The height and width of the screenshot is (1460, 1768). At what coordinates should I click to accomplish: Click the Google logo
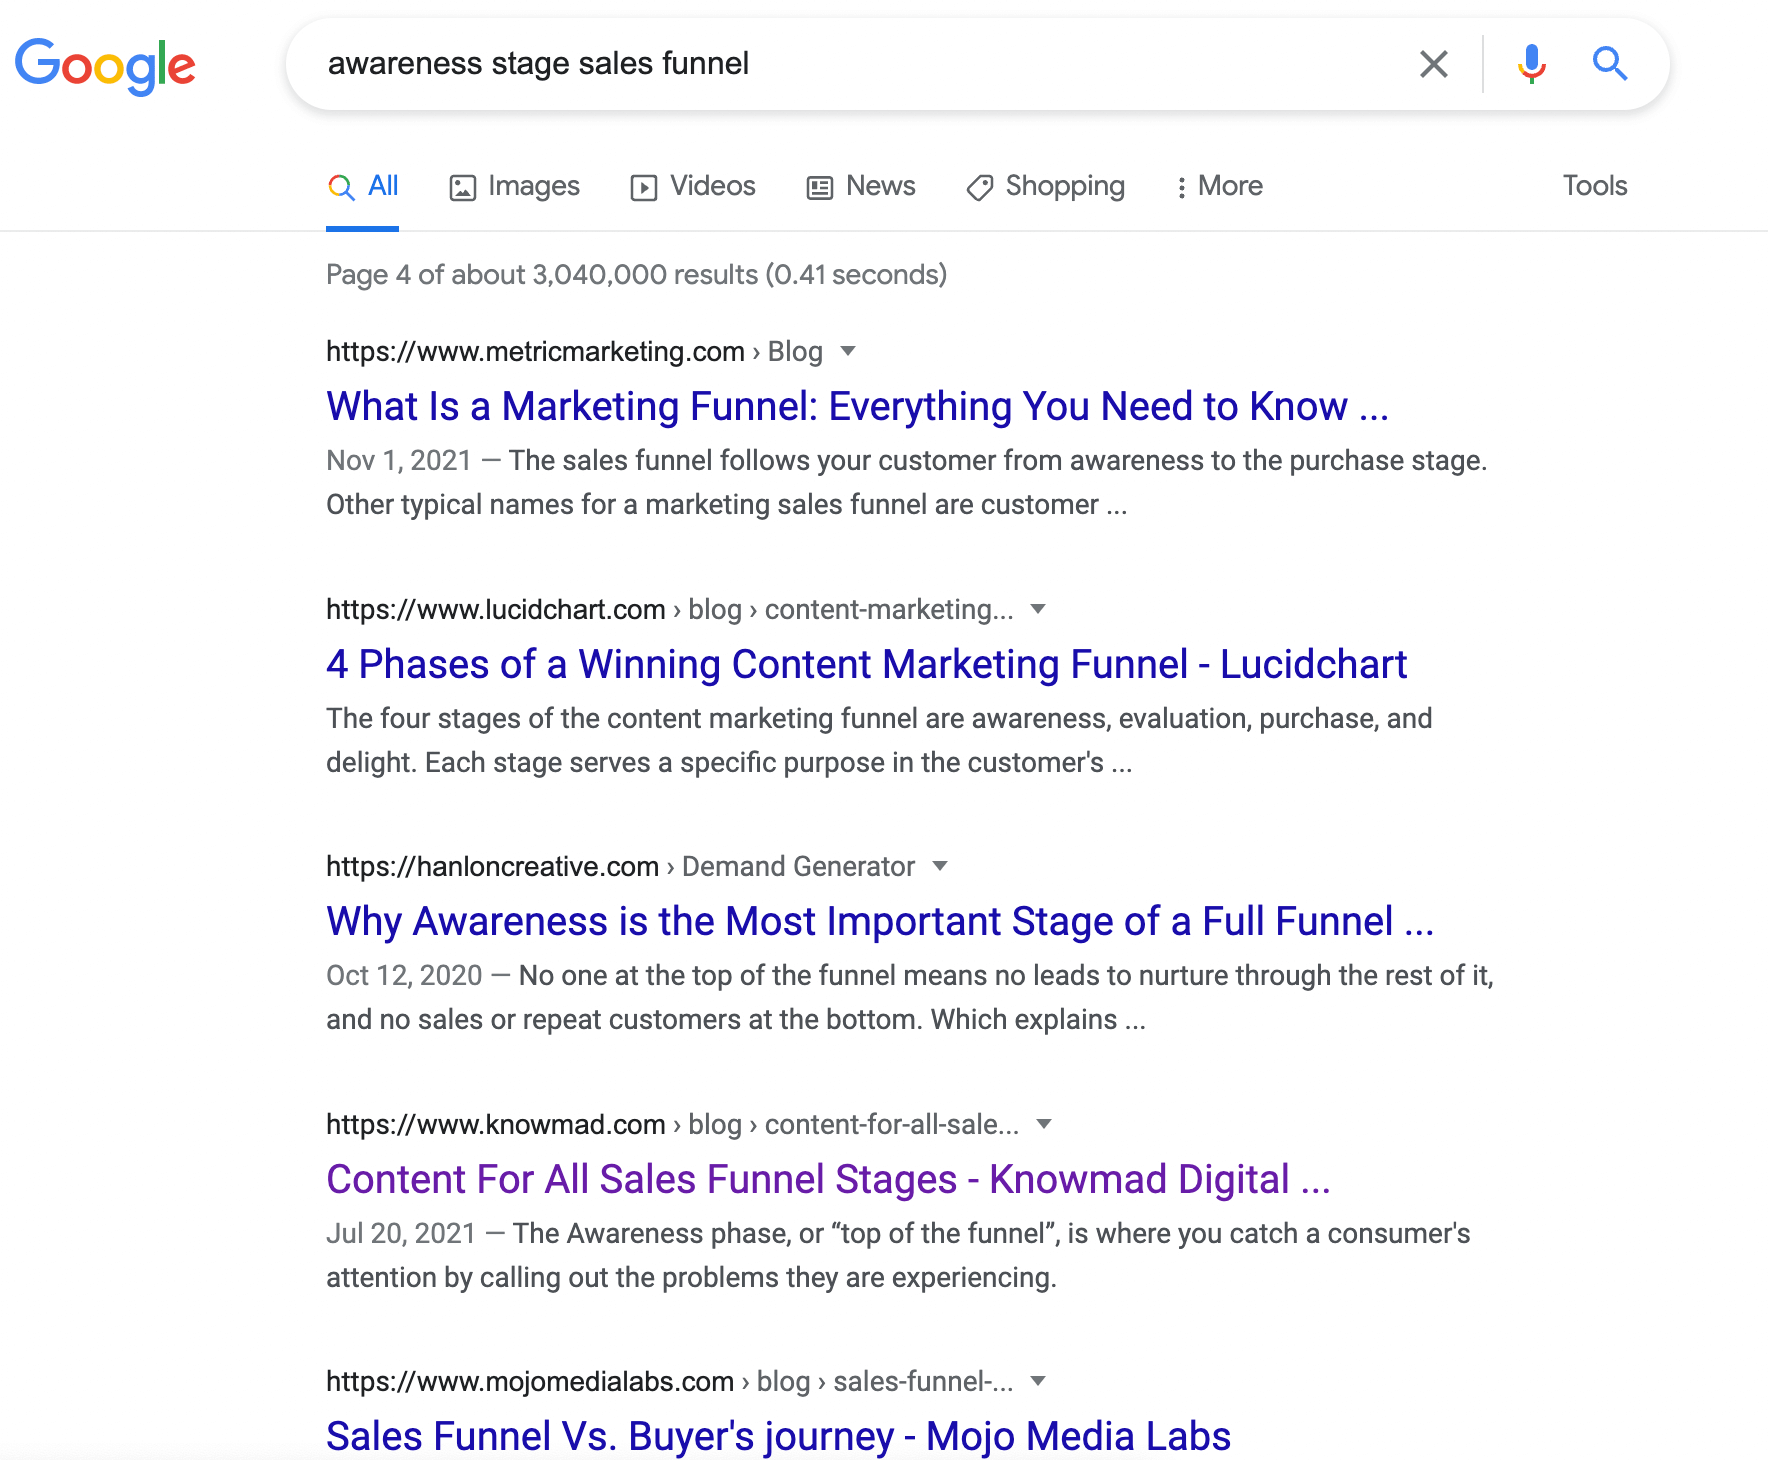click(105, 66)
